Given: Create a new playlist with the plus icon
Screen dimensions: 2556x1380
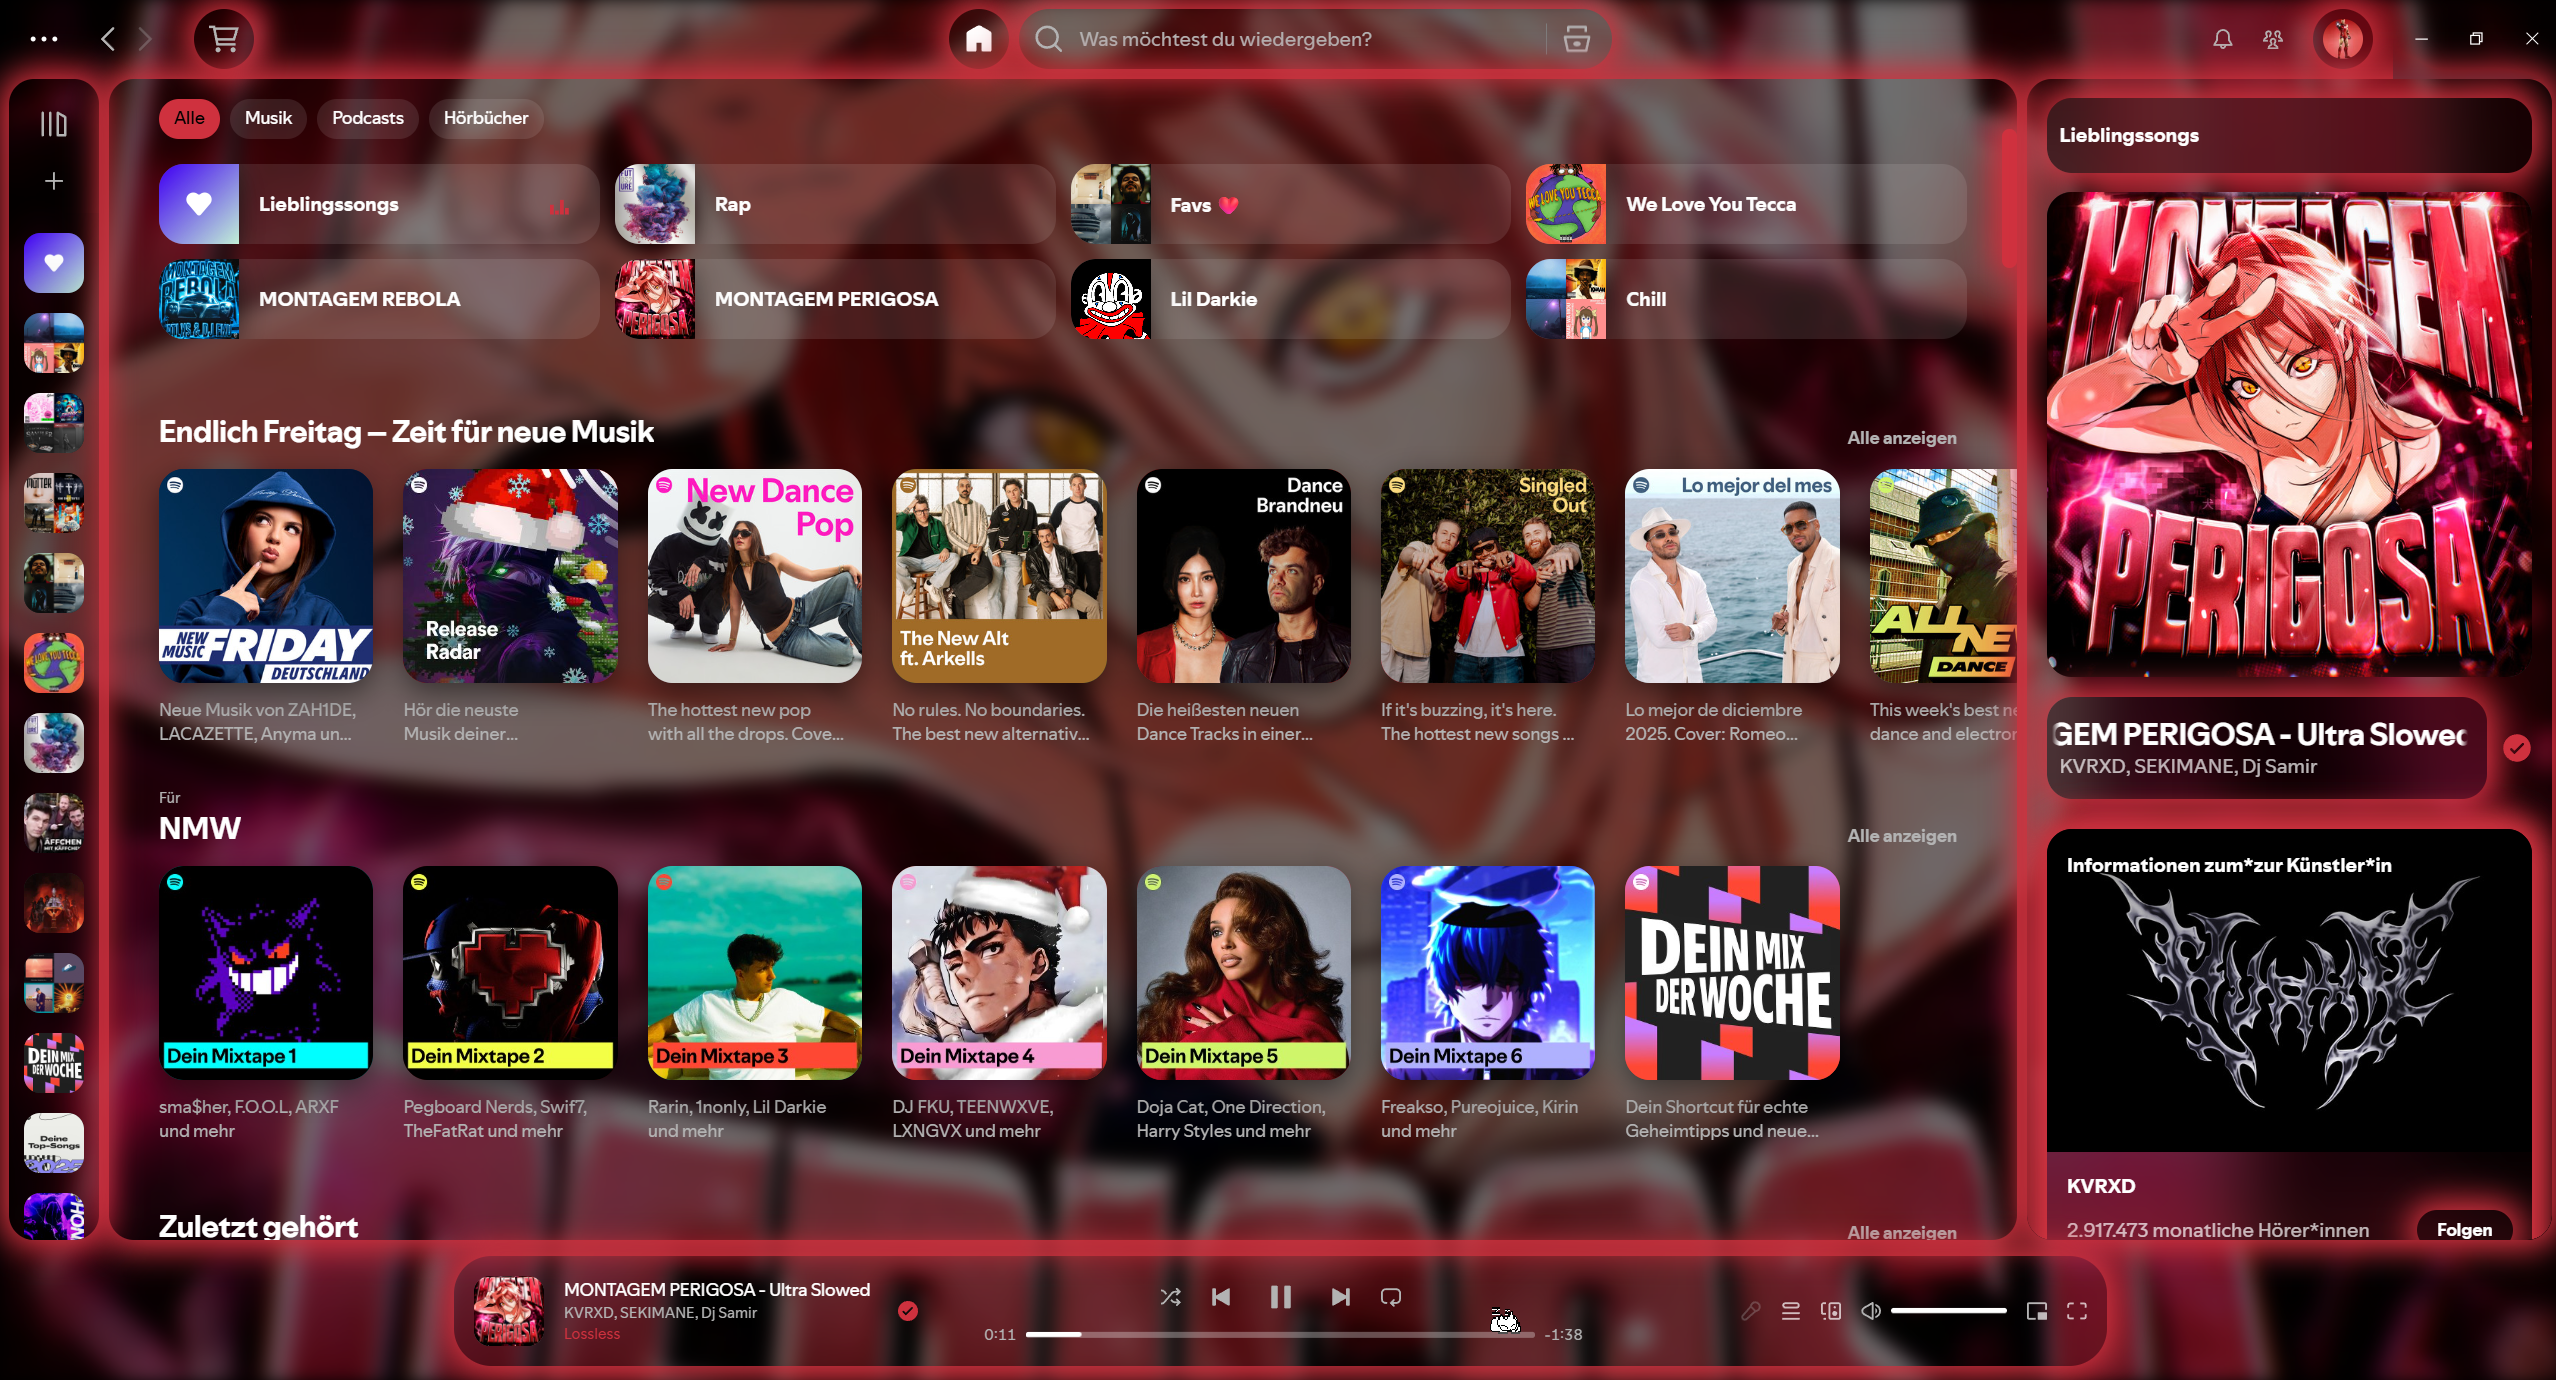Looking at the screenshot, I should click(52, 181).
